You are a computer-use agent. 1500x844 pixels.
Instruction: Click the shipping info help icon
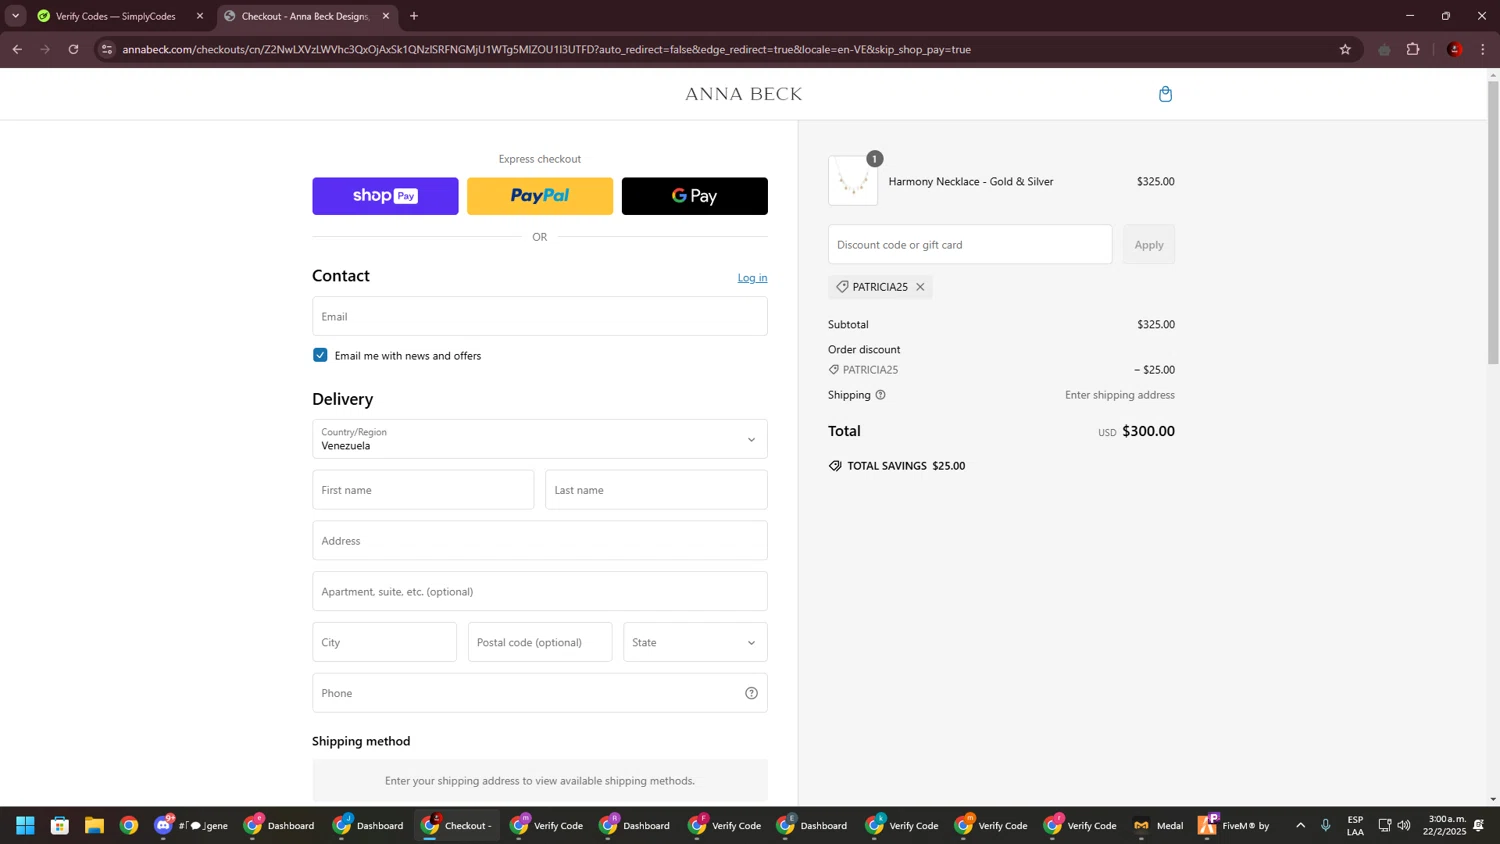coord(880,395)
